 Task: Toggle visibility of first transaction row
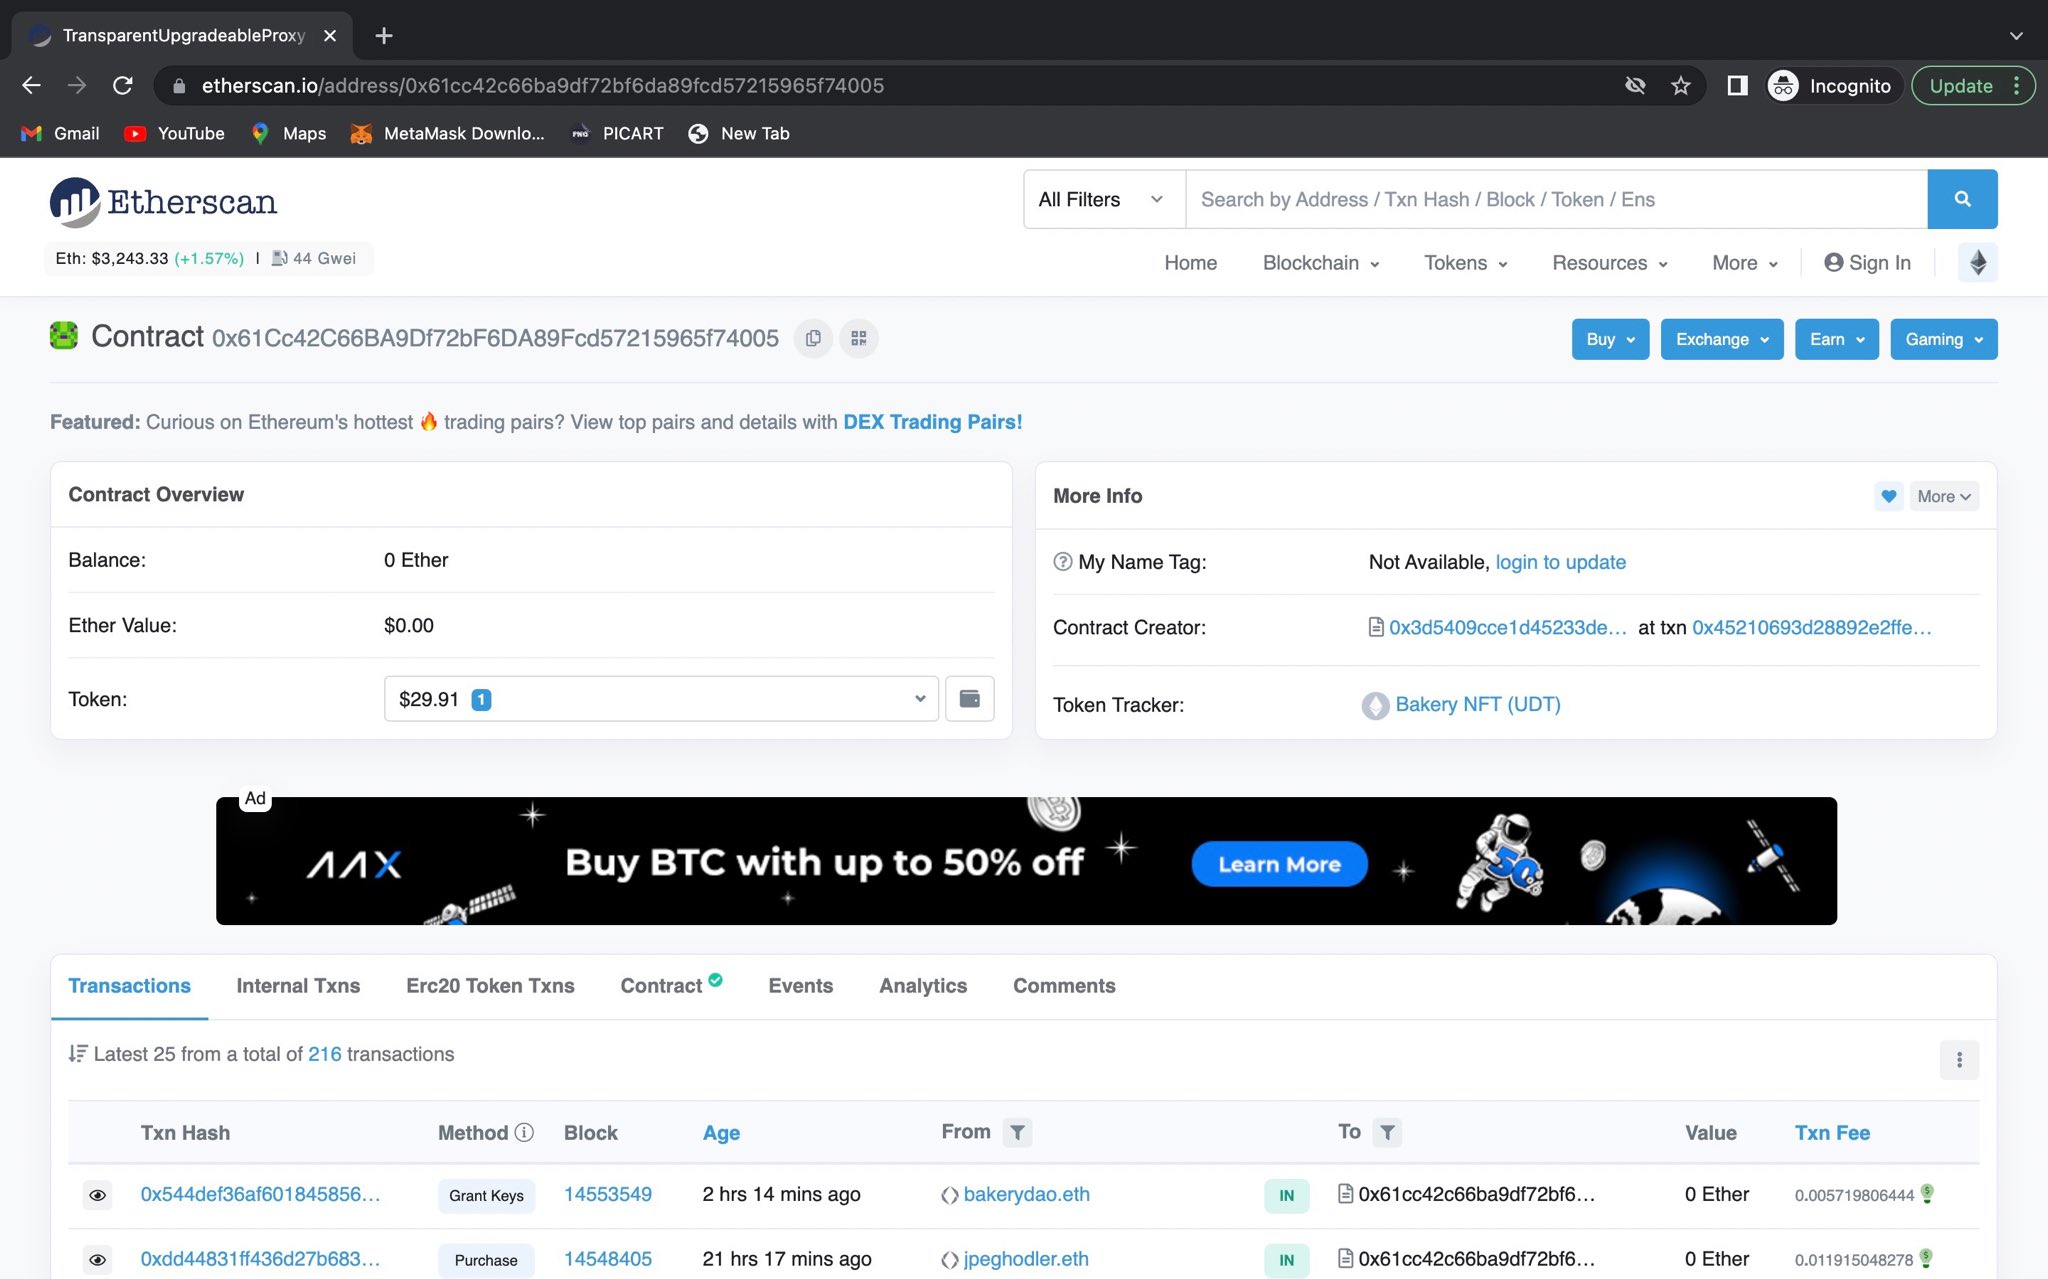(x=96, y=1195)
